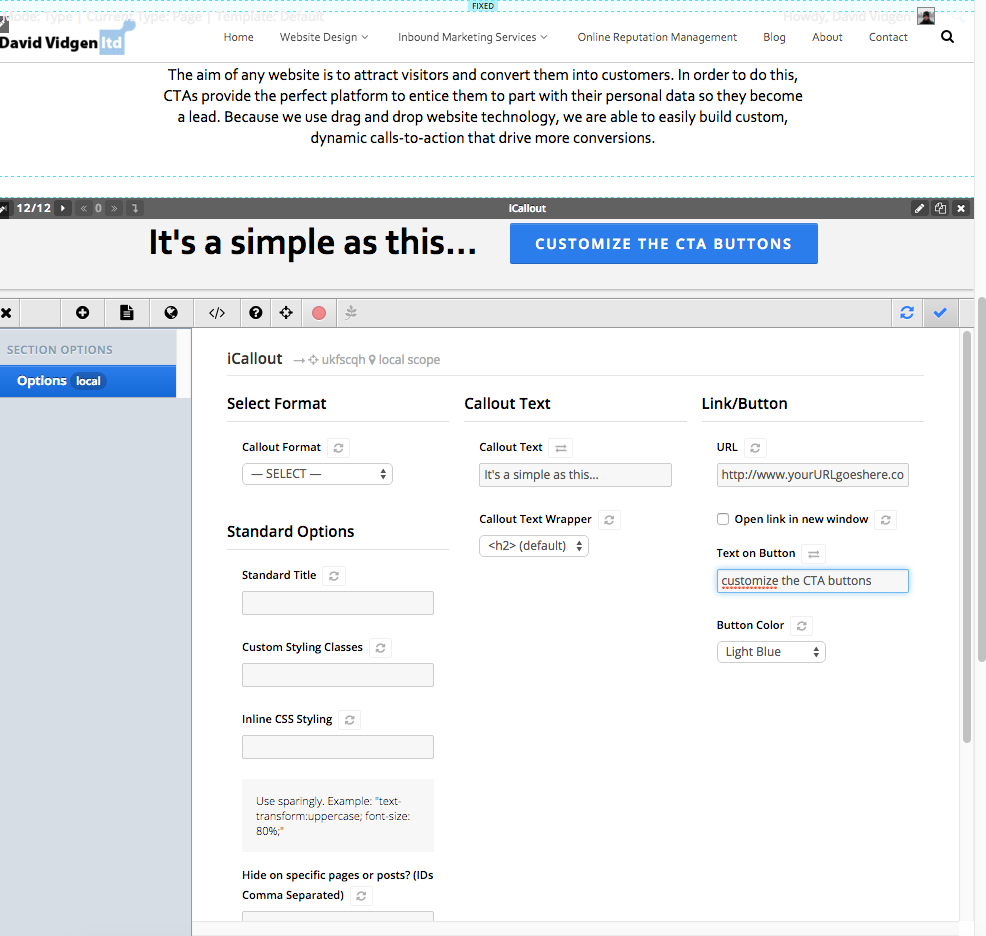This screenshot has height=936, width=986.
Task: Click the plus add-section toolbar icon
Action: pyautogui.click(x=82, y=313)
